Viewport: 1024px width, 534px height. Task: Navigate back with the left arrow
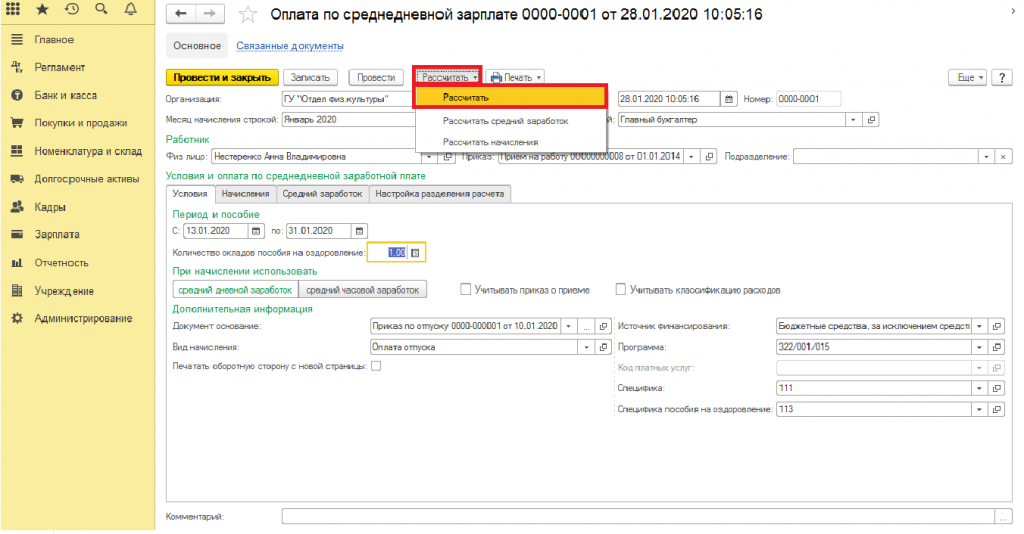(x=180, y=15)
